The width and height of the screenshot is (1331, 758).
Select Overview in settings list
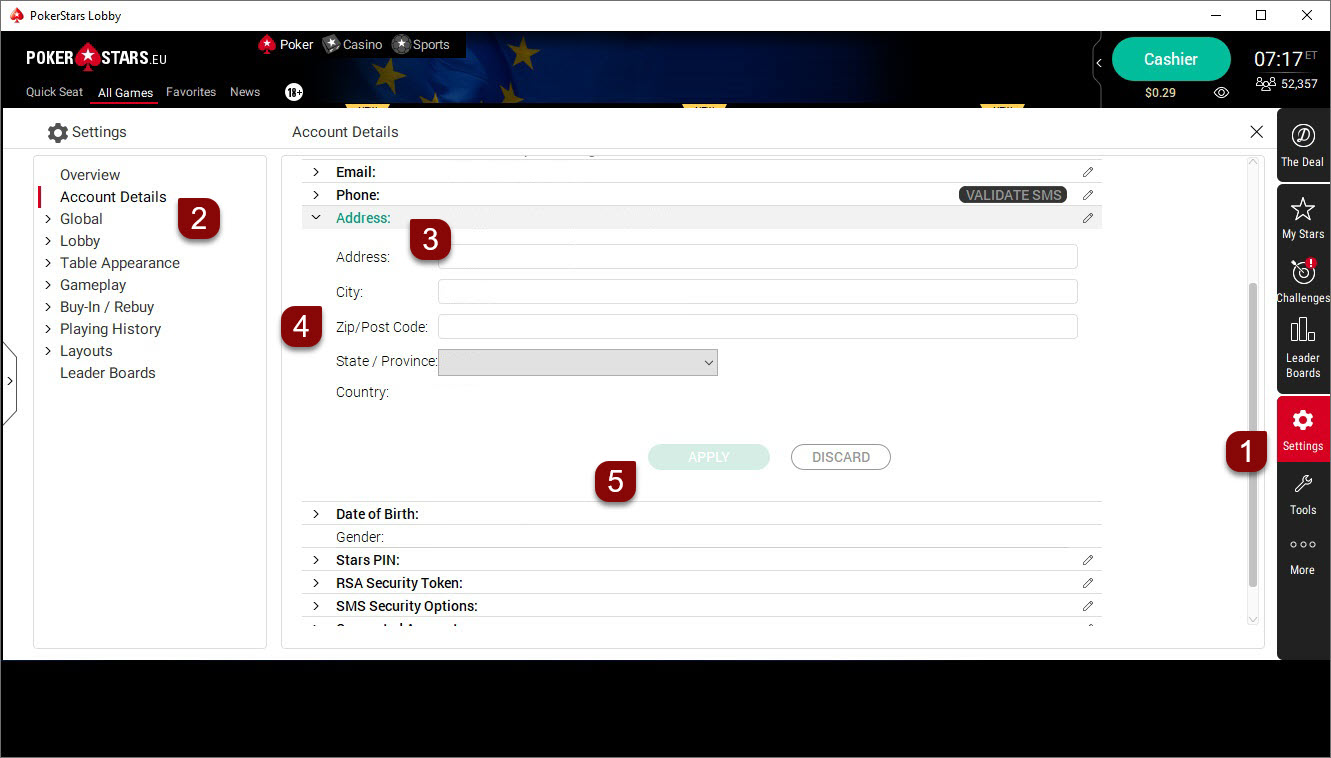click(x=90, y=175)
